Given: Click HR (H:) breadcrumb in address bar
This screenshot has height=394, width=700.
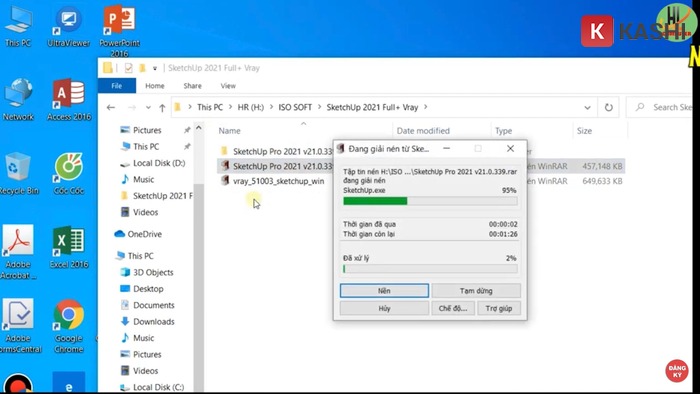Looking at the screenshot, I should [x=250, y=107].
